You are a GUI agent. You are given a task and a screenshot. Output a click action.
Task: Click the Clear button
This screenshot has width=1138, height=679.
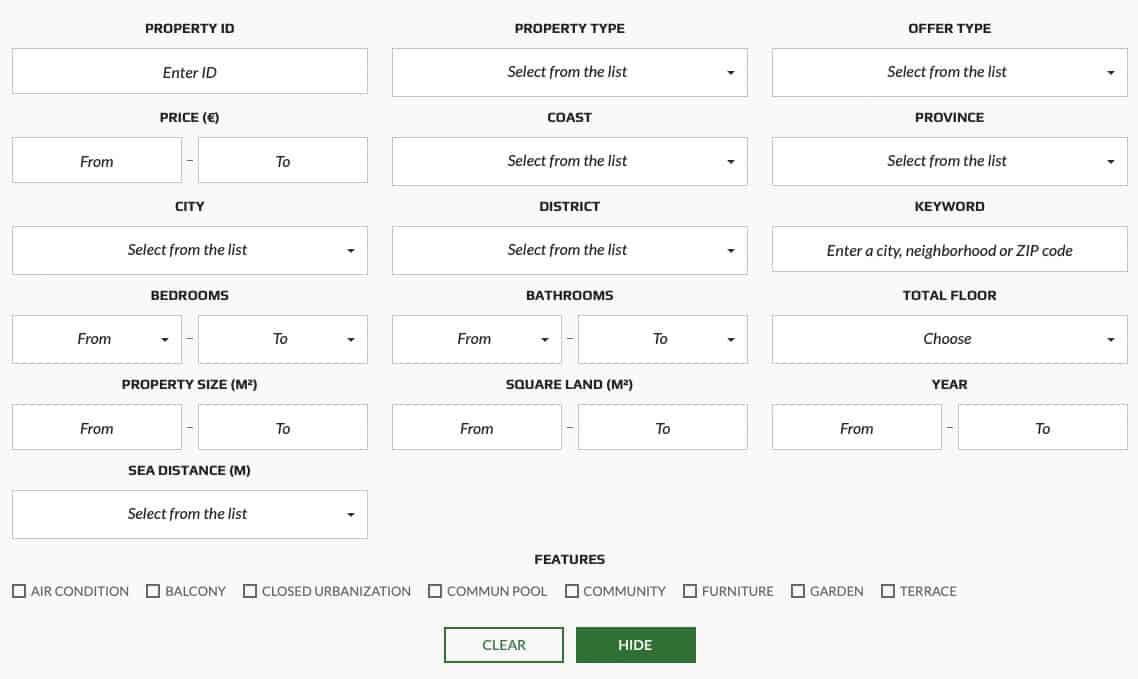pyautogui.click(x=504, y=645)
